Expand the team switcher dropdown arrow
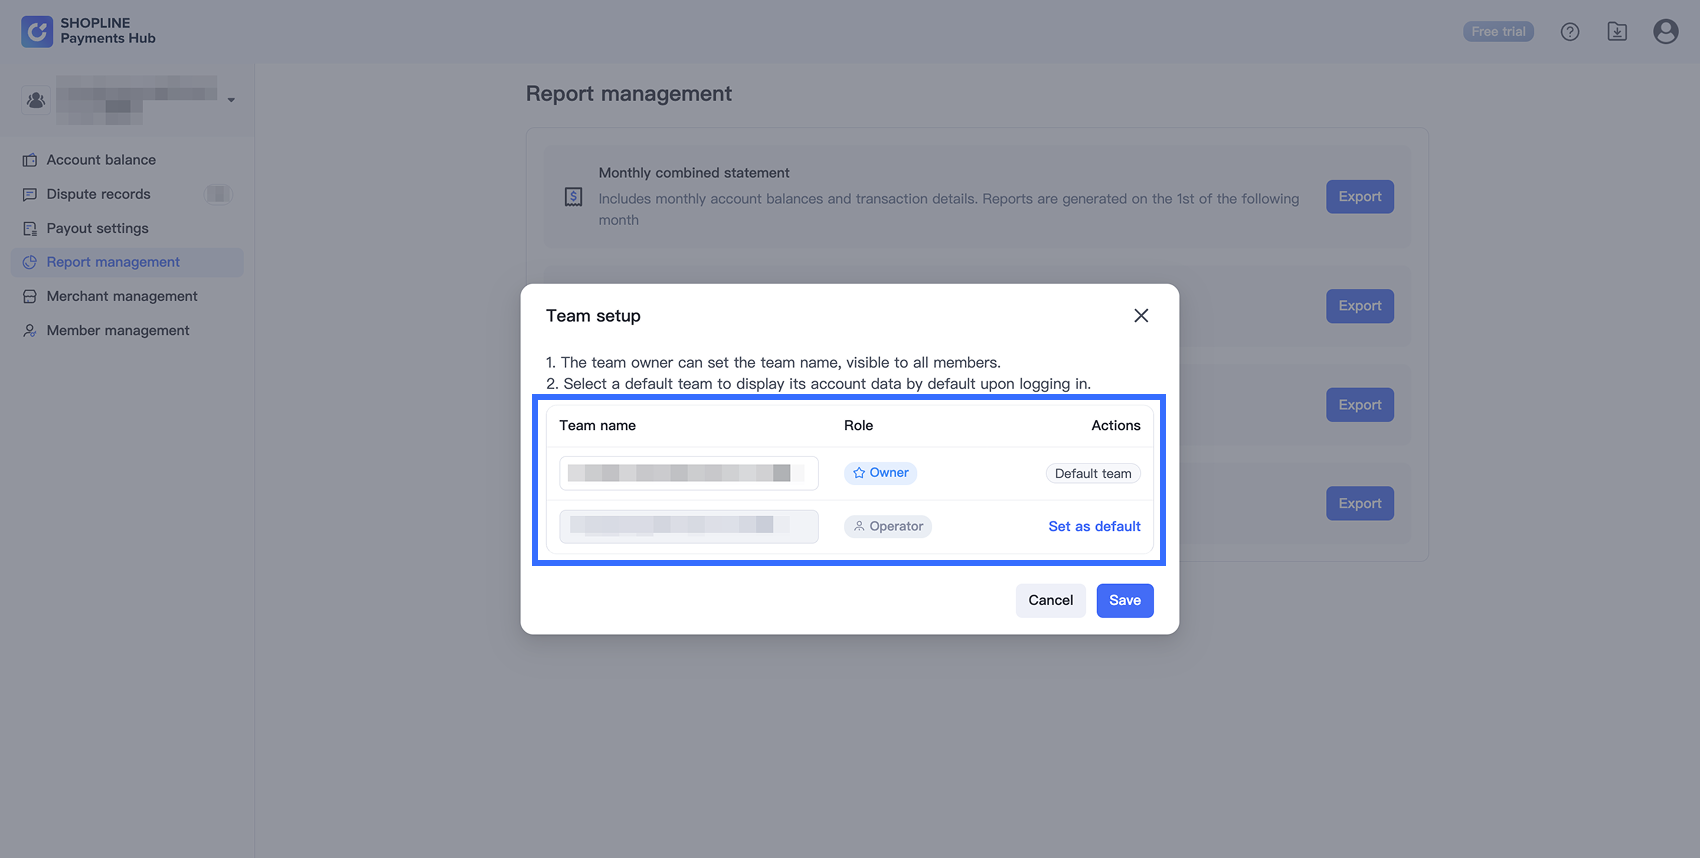Viewport: 1700px width, 858px height. [231, 100]
